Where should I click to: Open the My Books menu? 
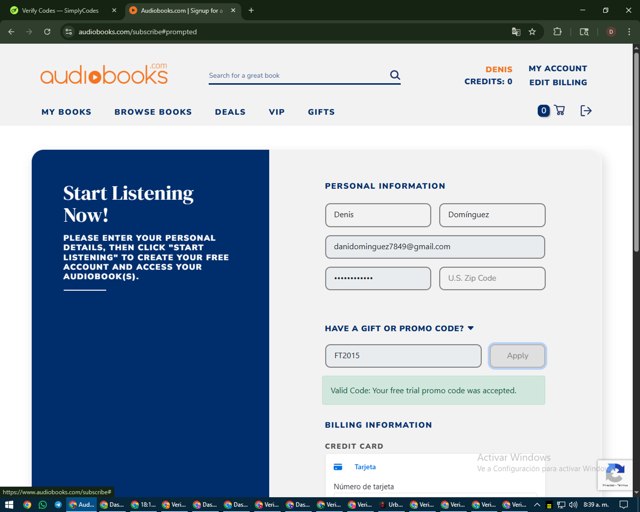click(66, 112)
